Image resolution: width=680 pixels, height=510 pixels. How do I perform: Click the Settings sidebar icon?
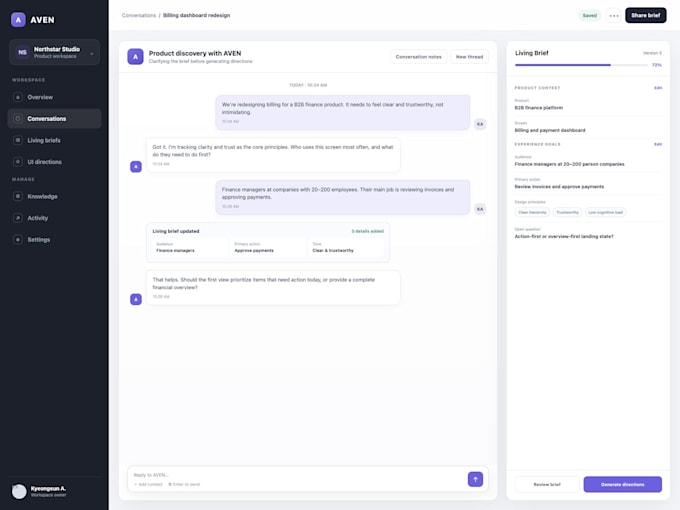click(18, 239)
